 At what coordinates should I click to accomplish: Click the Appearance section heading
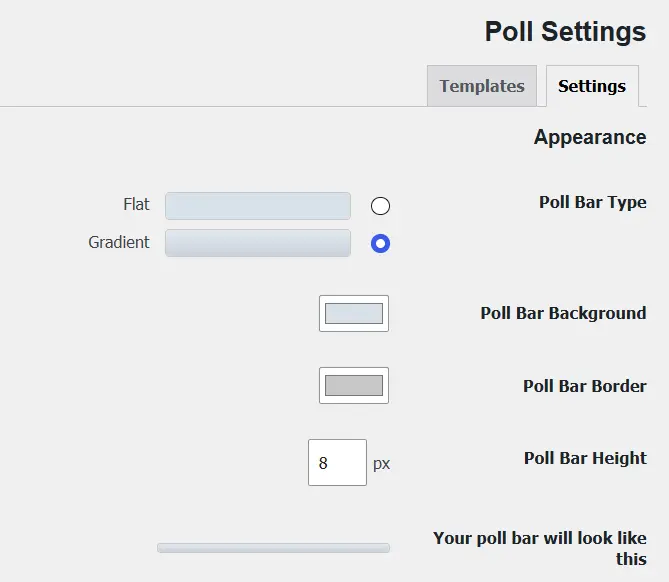tap(590, 137)
